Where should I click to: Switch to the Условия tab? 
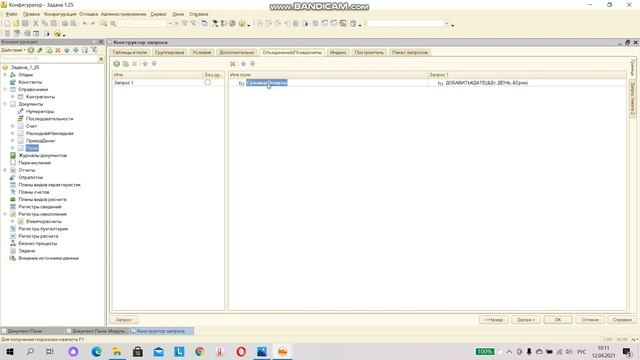click(x=202, y=52)
